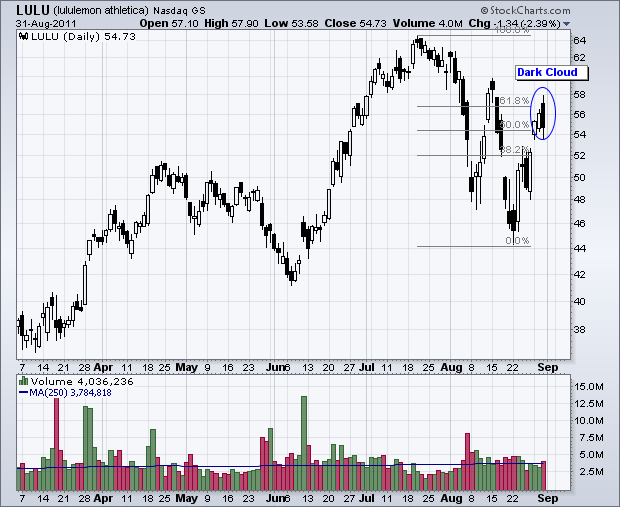Click Apr on the price chart date axis

click(103, 367)
